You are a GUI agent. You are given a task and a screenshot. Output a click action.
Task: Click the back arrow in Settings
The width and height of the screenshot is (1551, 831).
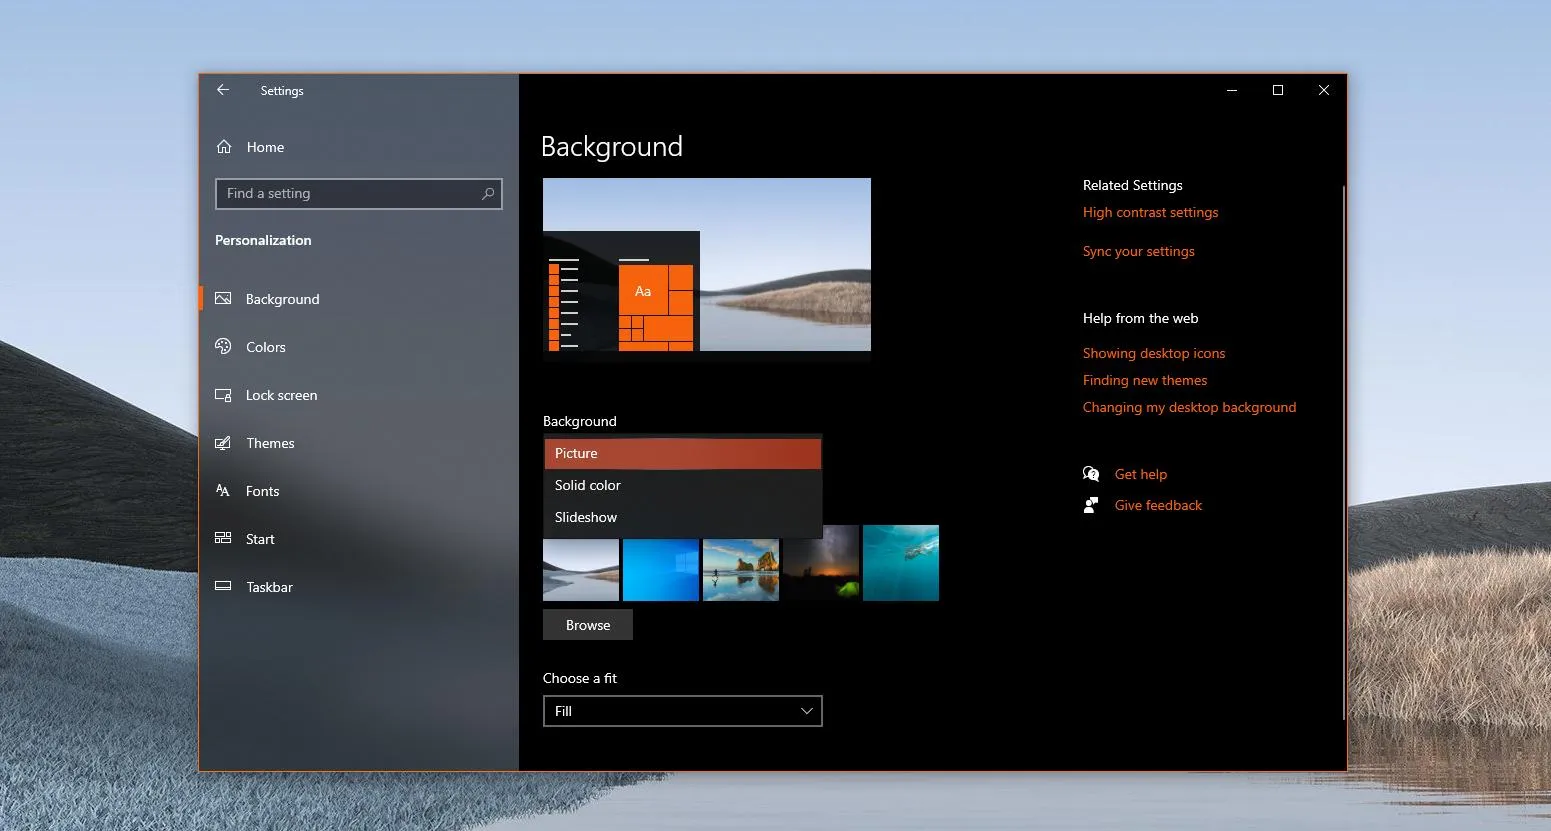click(x=223, y=90)
